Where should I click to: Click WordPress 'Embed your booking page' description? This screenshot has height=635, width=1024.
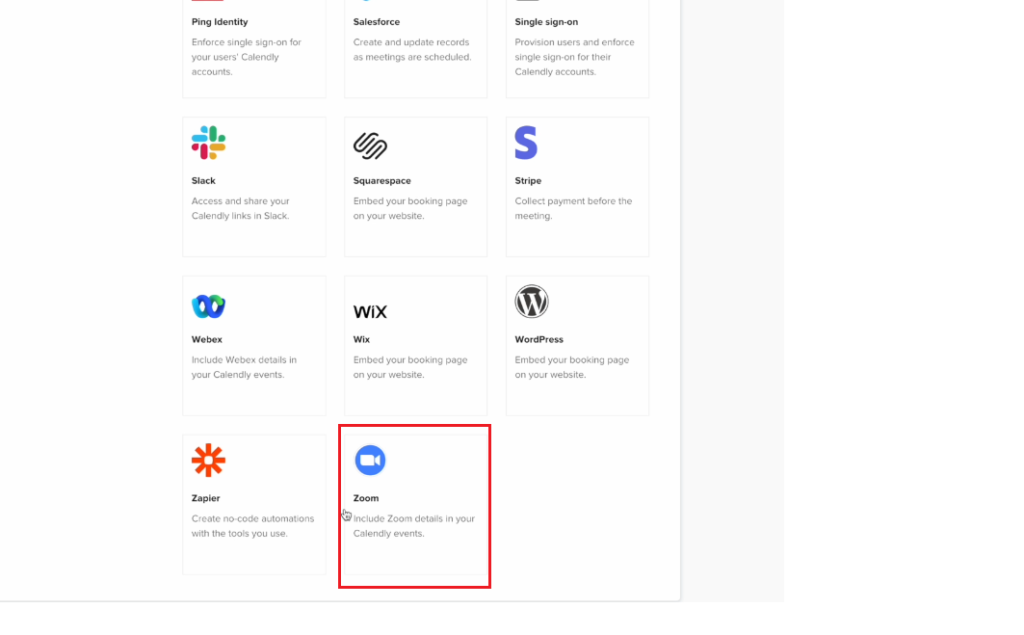572,367
